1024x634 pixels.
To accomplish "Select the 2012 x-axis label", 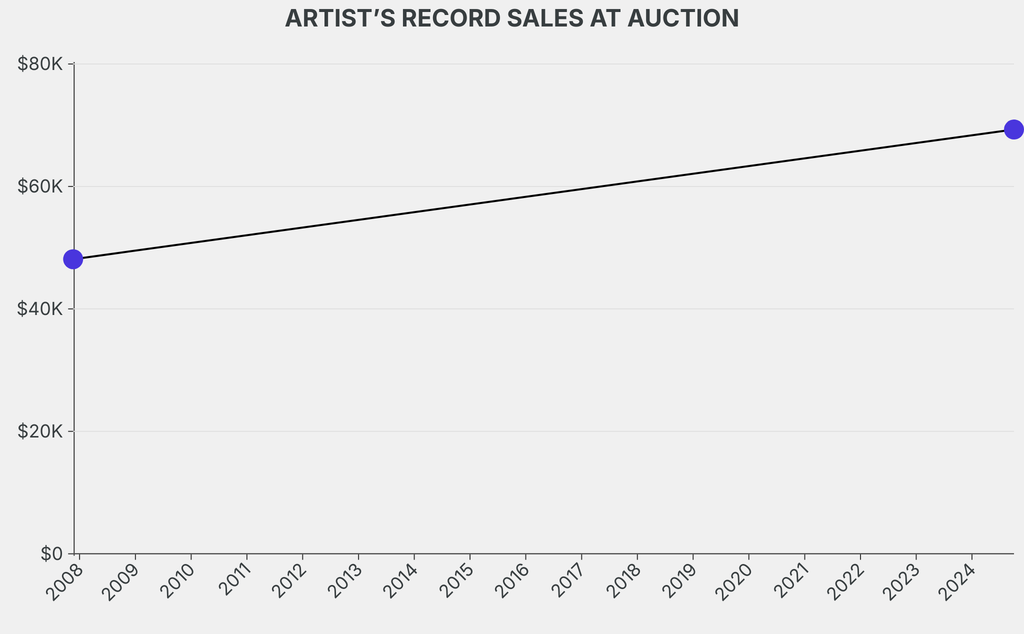I will coord(287,582).
